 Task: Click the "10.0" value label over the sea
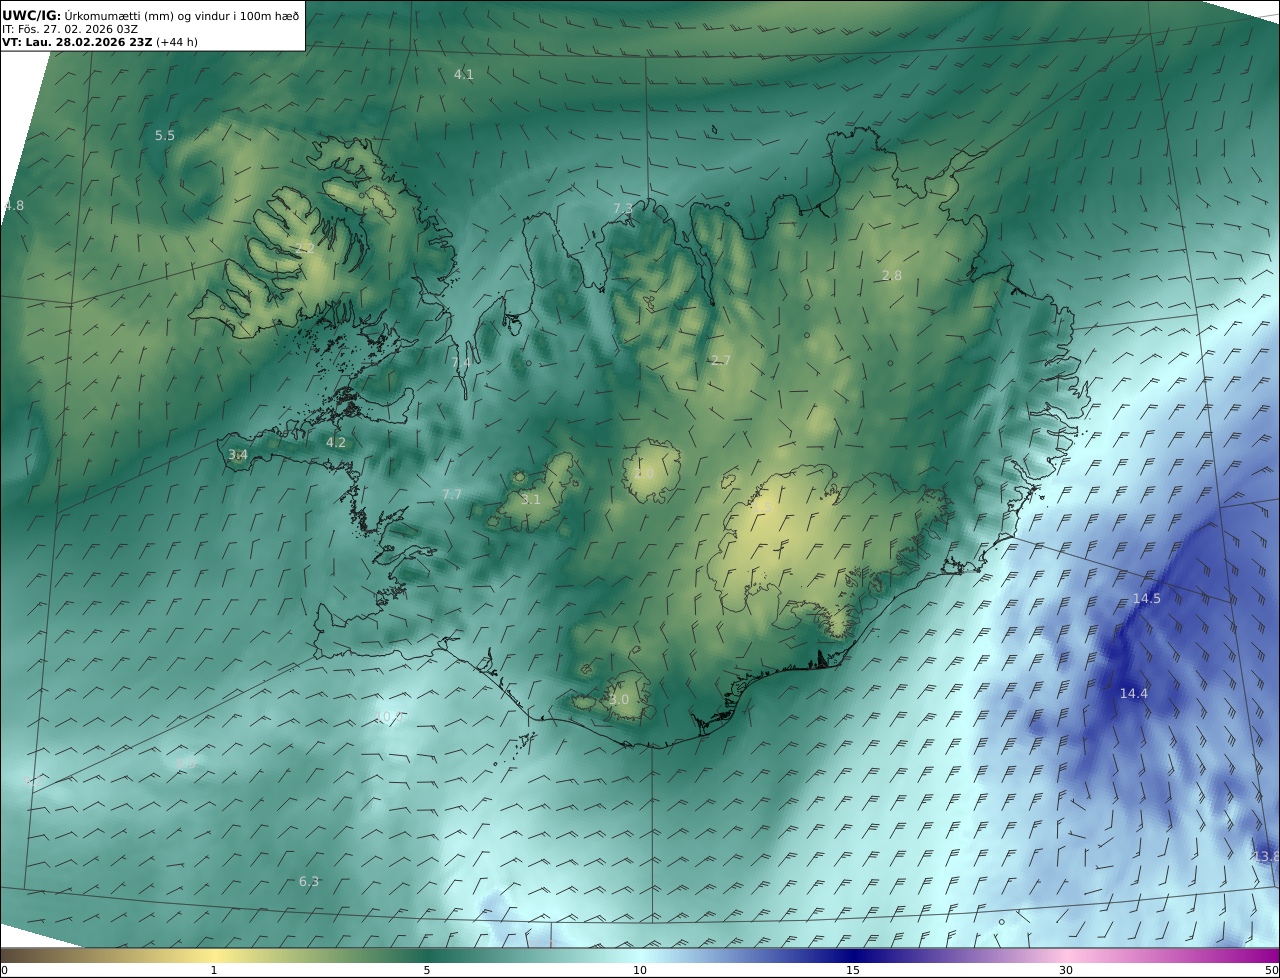387,716
